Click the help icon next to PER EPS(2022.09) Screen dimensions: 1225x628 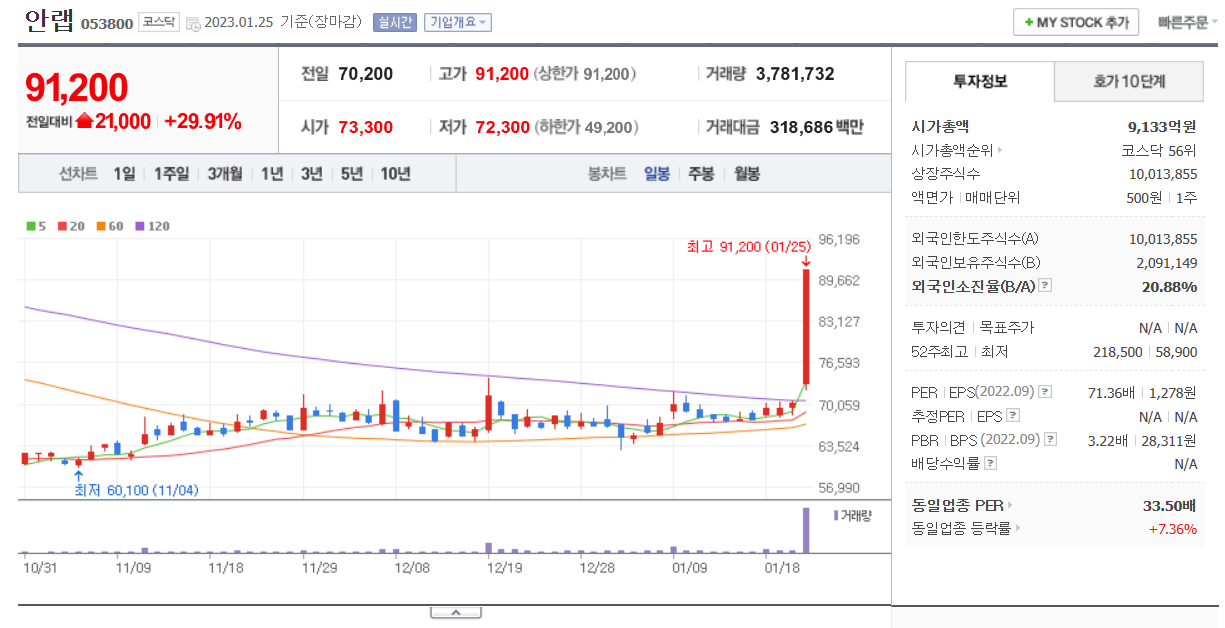(x=1045, y=392)
